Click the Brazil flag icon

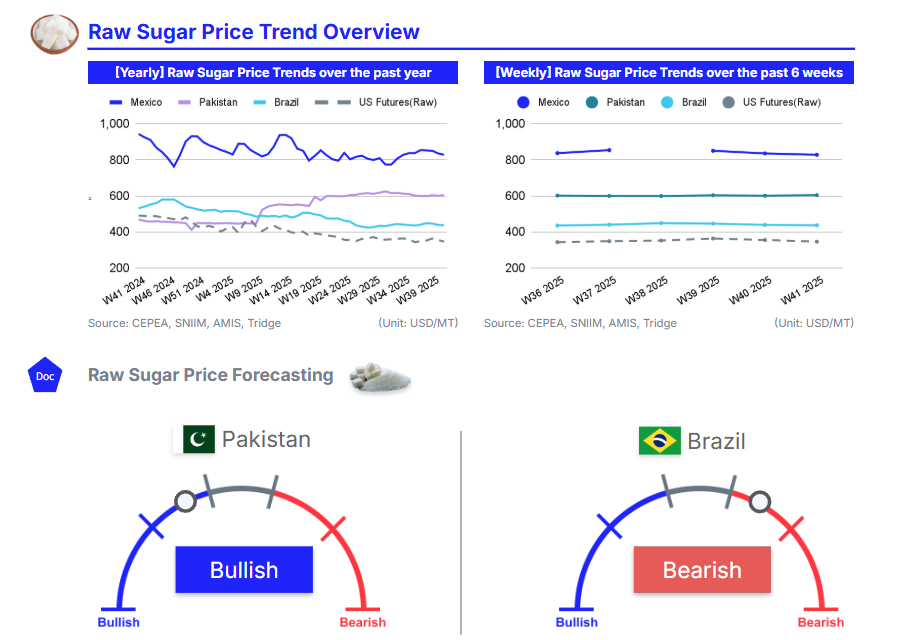tap(659, 440)
